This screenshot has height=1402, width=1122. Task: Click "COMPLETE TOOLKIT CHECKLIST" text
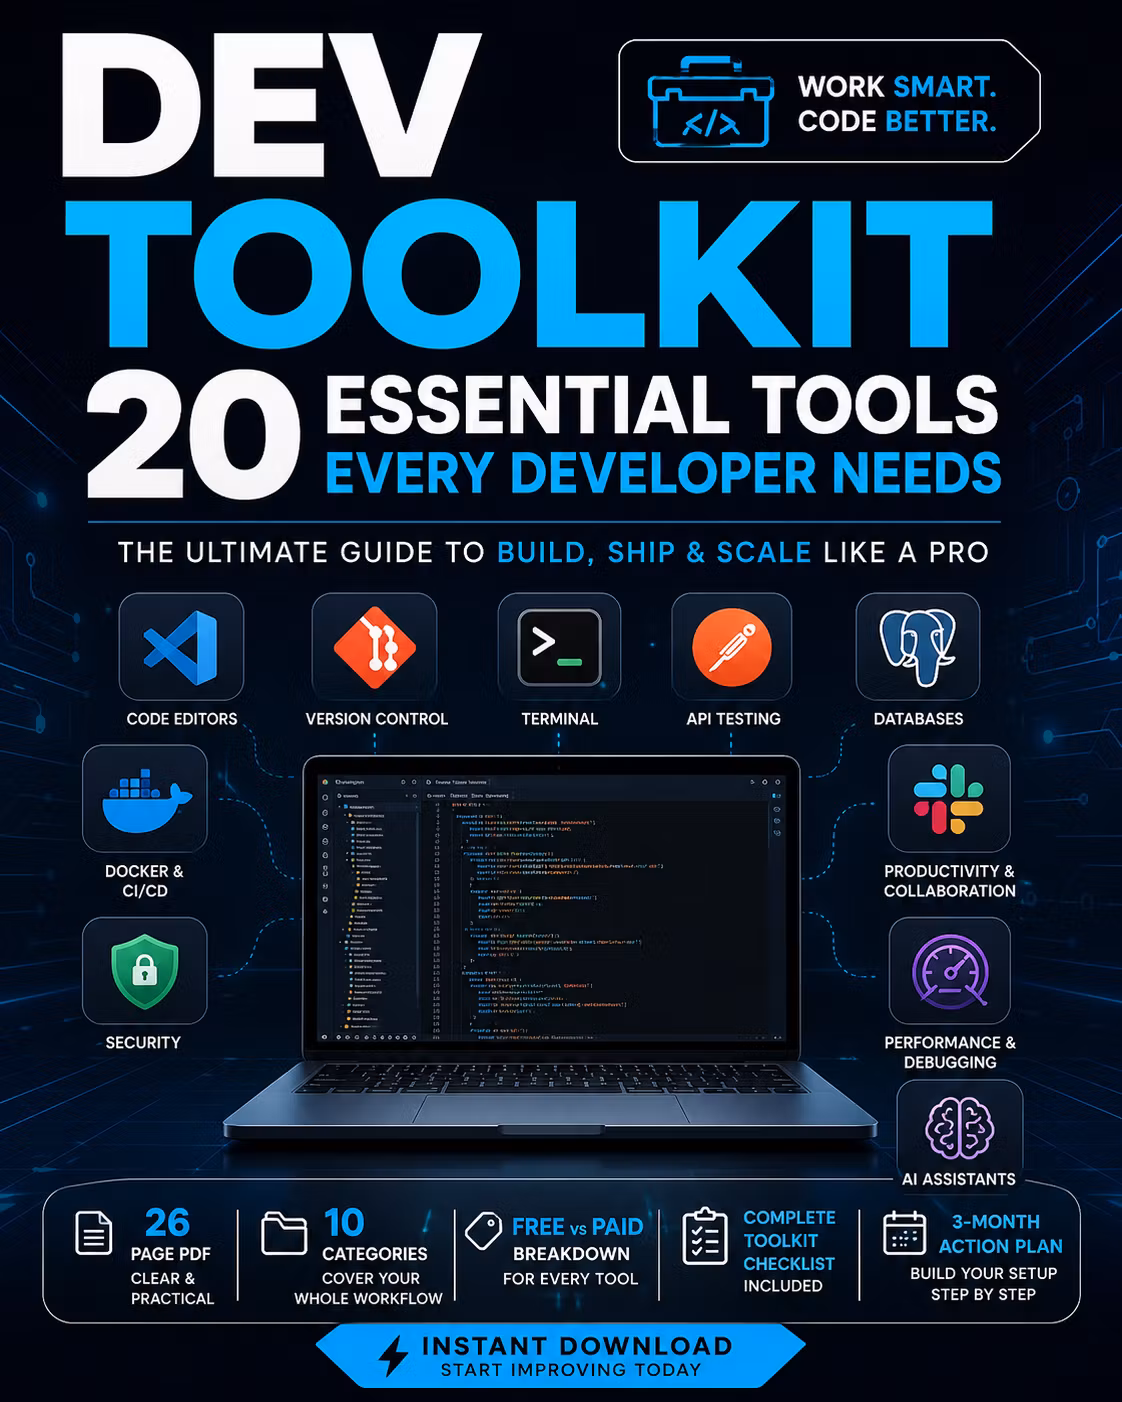789,1240
